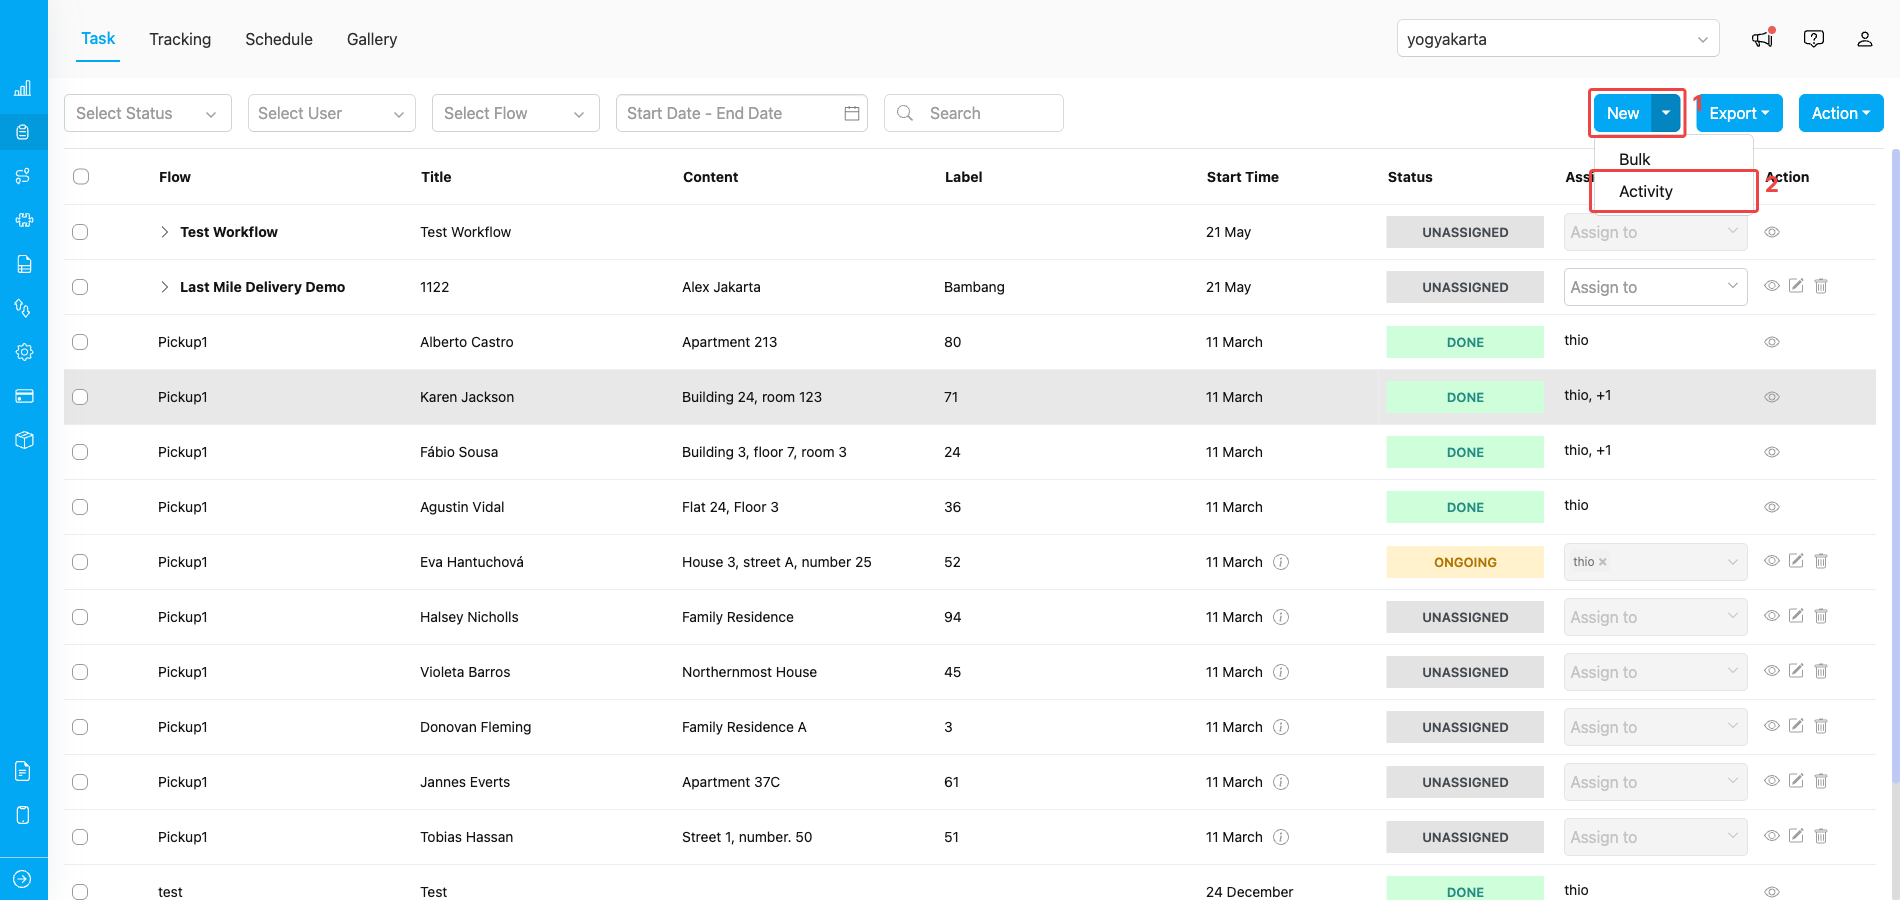Open the user profile icon

[1864, 39]
